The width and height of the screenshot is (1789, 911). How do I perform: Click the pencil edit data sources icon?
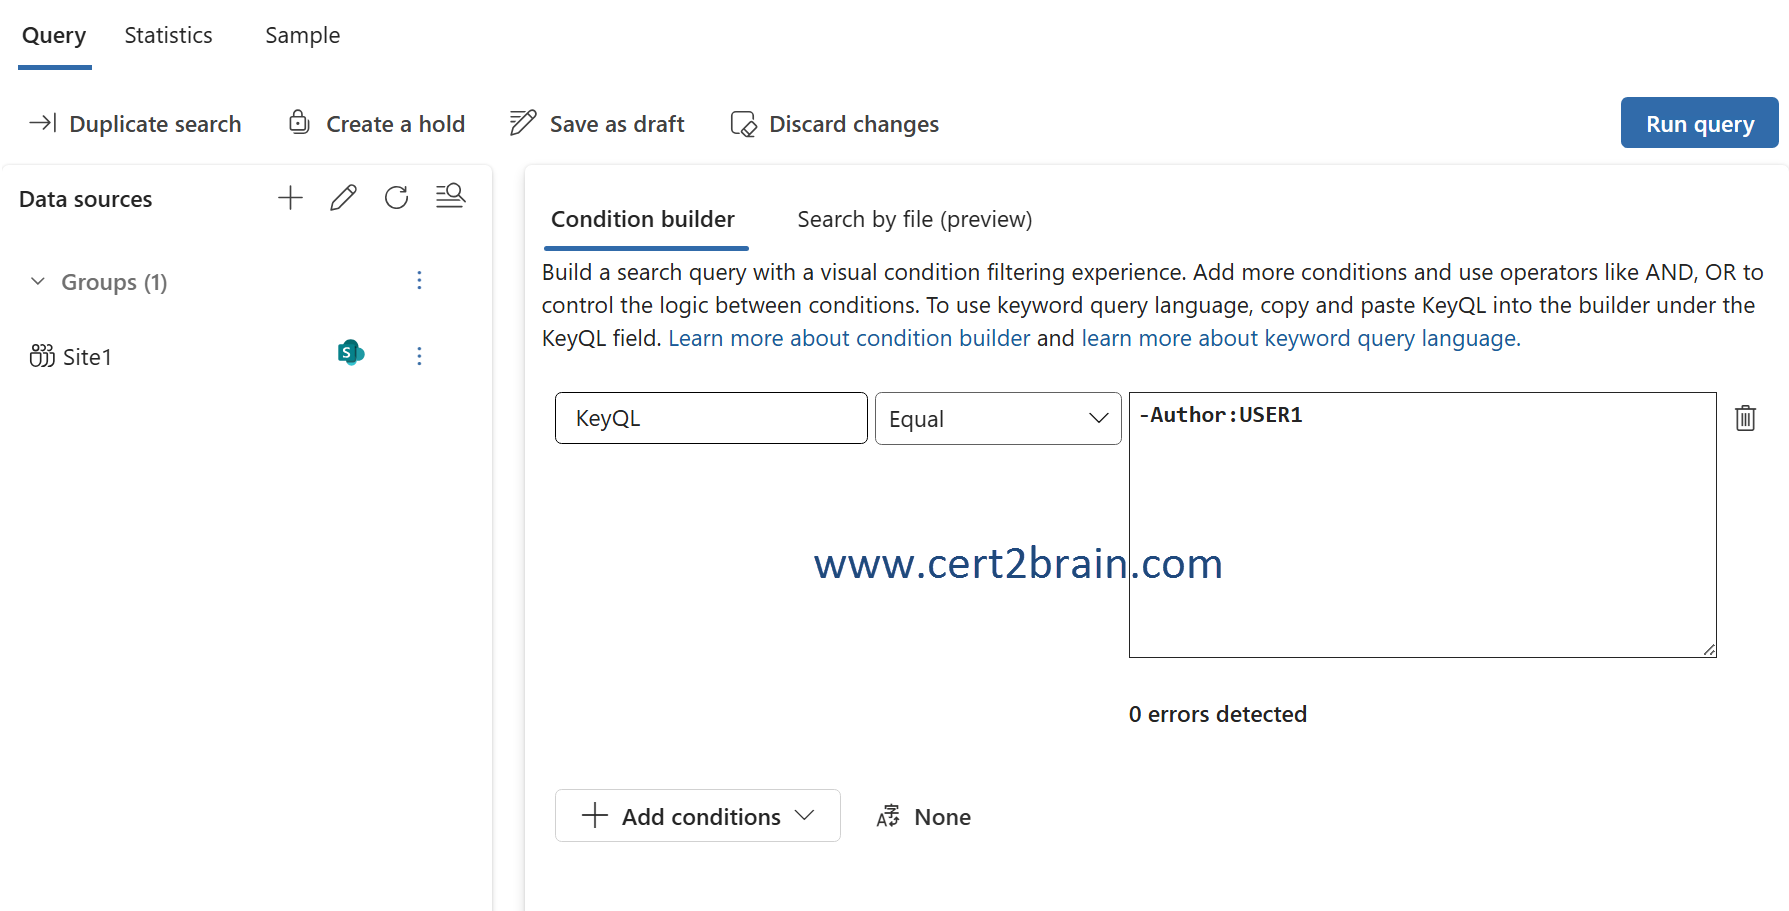click(x=343, y=198)
